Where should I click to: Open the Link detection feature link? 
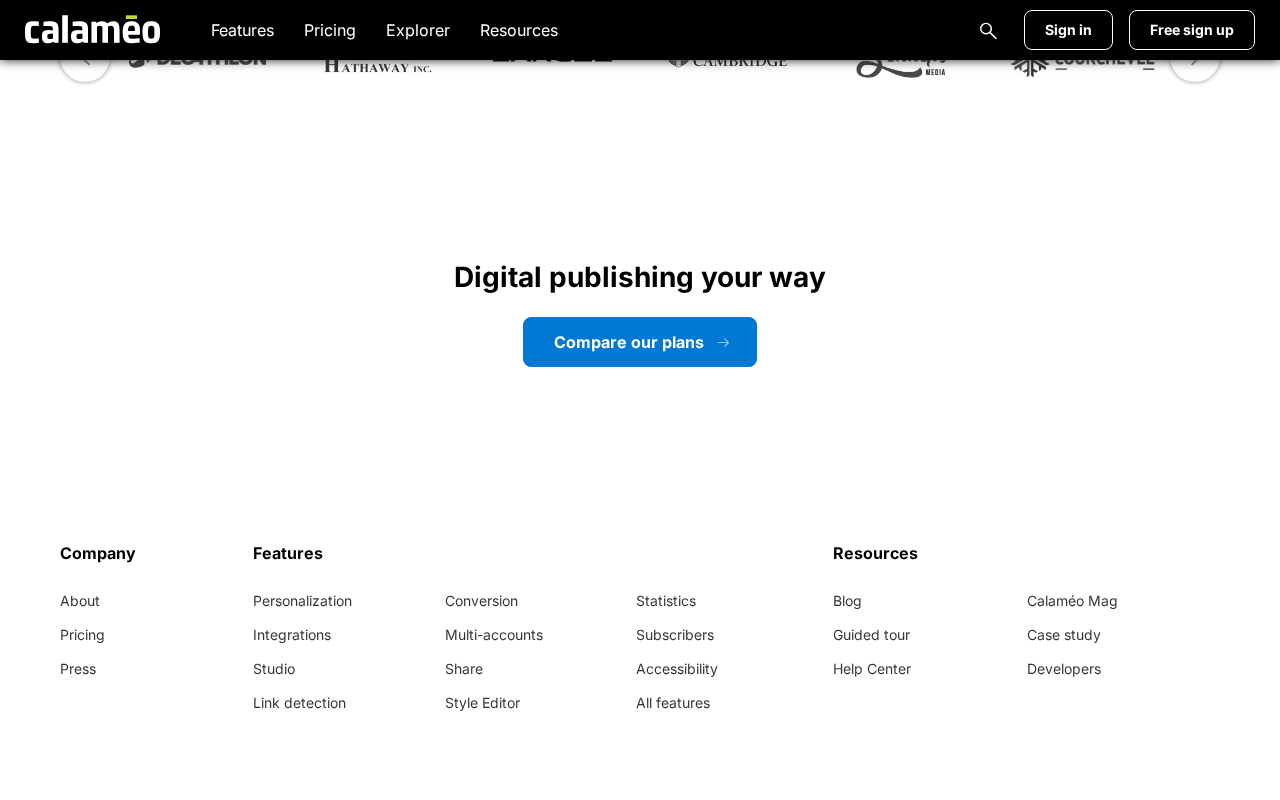[x=299, y=703]
